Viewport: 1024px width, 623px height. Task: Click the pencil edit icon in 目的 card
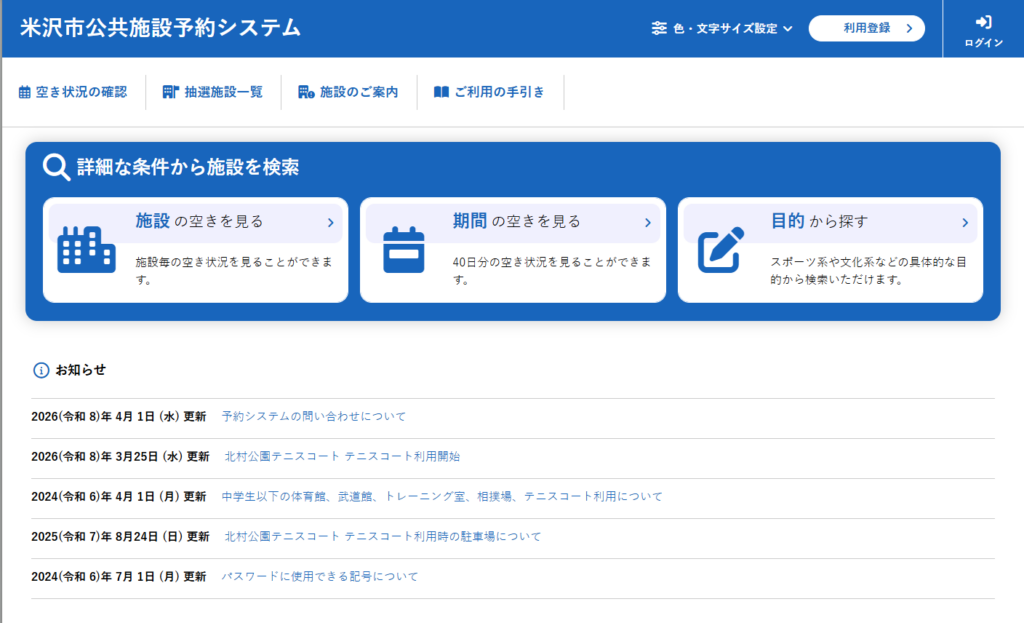[721, 249]
